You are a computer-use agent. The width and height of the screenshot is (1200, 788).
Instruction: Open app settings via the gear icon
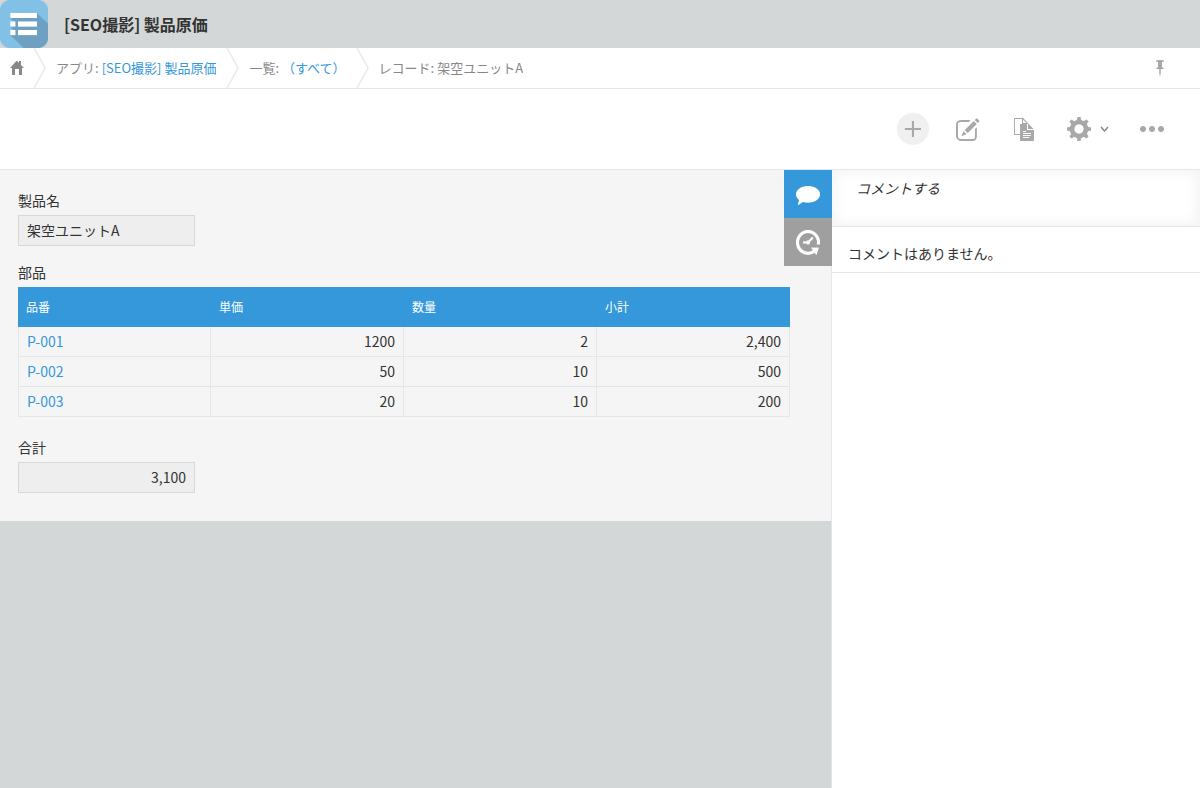(1079, 129)
